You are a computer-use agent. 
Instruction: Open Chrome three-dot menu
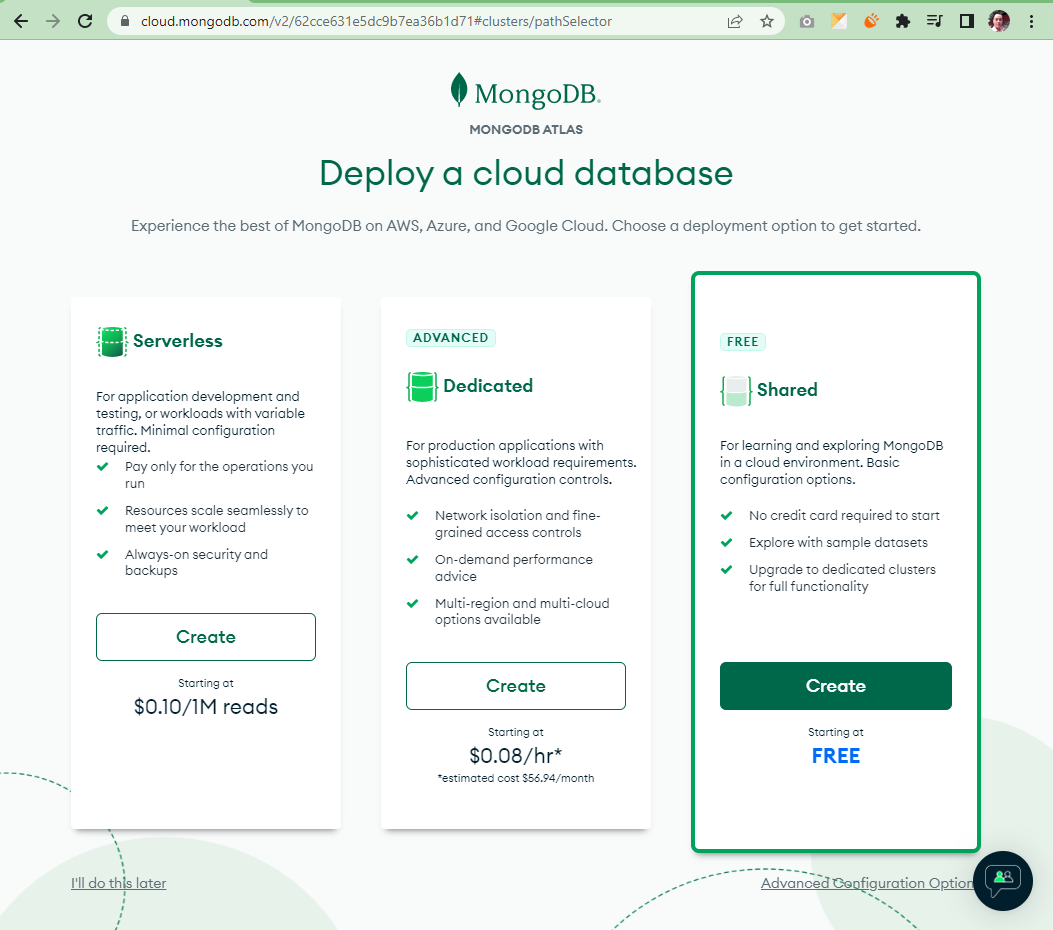[x=1032, y=21]
